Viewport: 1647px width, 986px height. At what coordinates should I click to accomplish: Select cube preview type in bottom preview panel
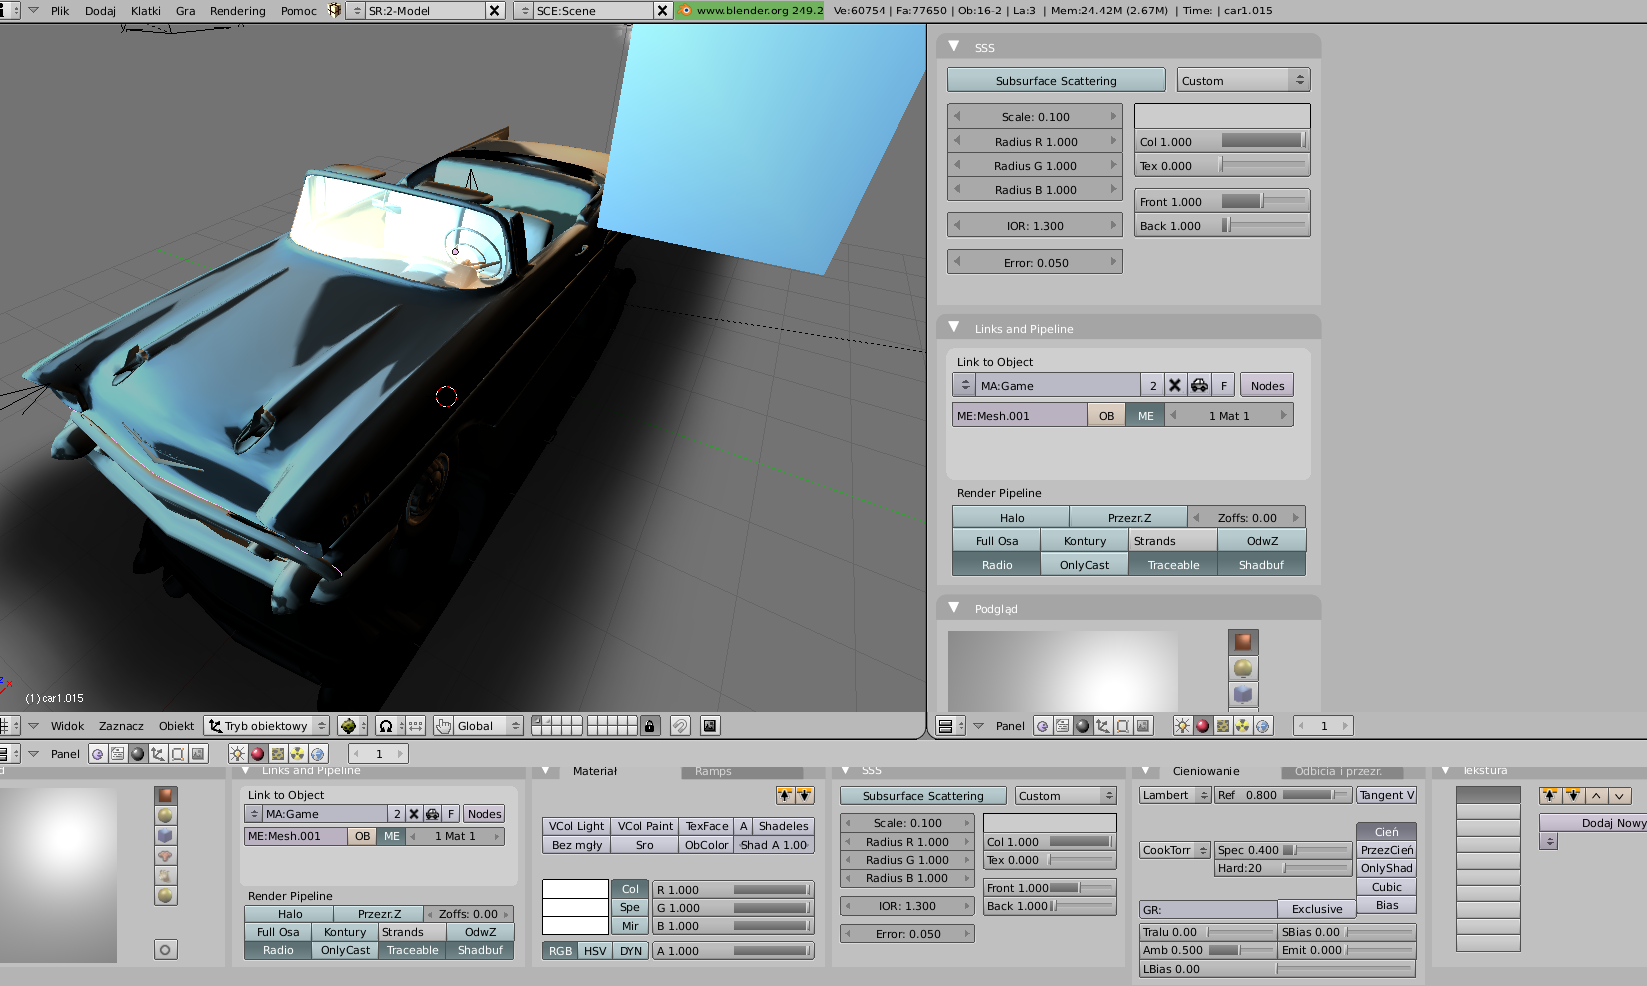pos(166,835)
